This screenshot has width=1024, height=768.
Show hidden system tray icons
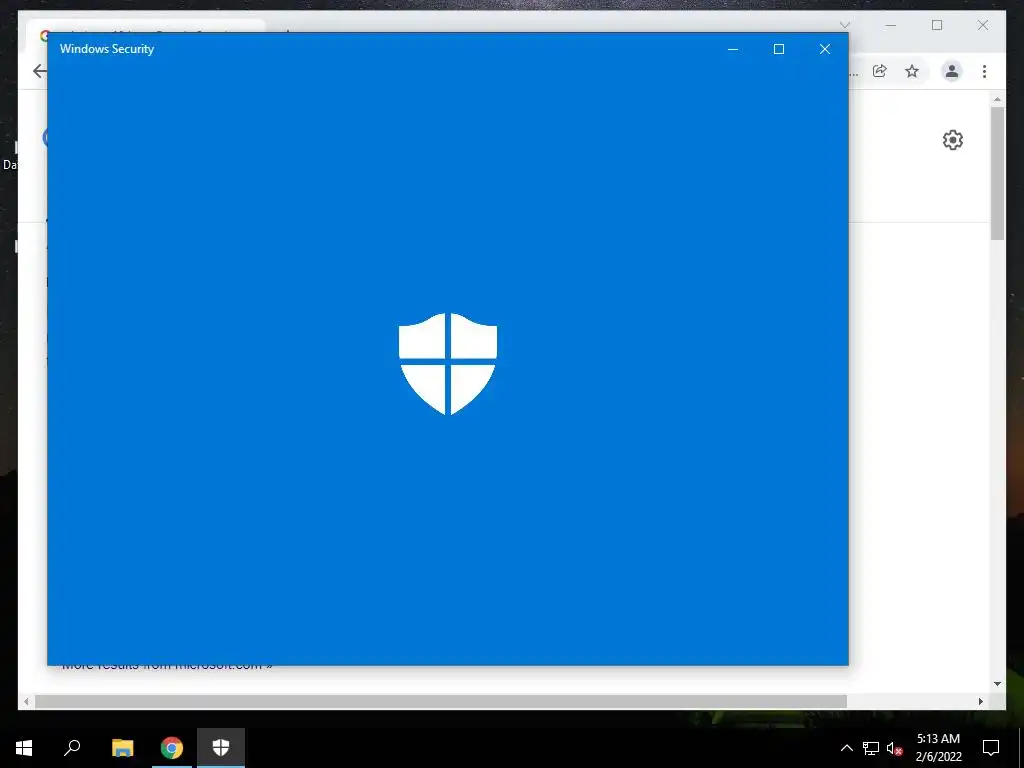coord(846,748)
